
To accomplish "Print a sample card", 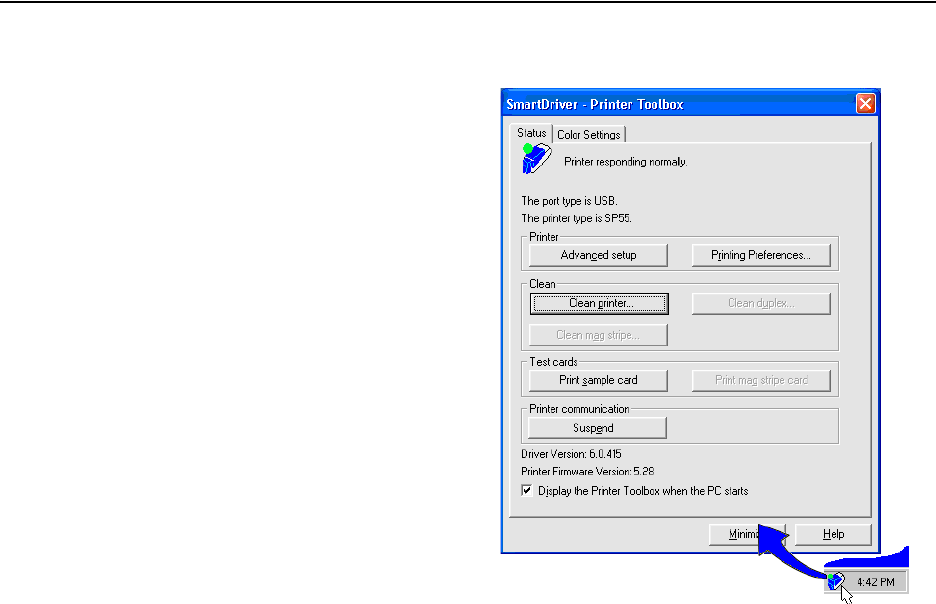I will (x=598, y=380).
